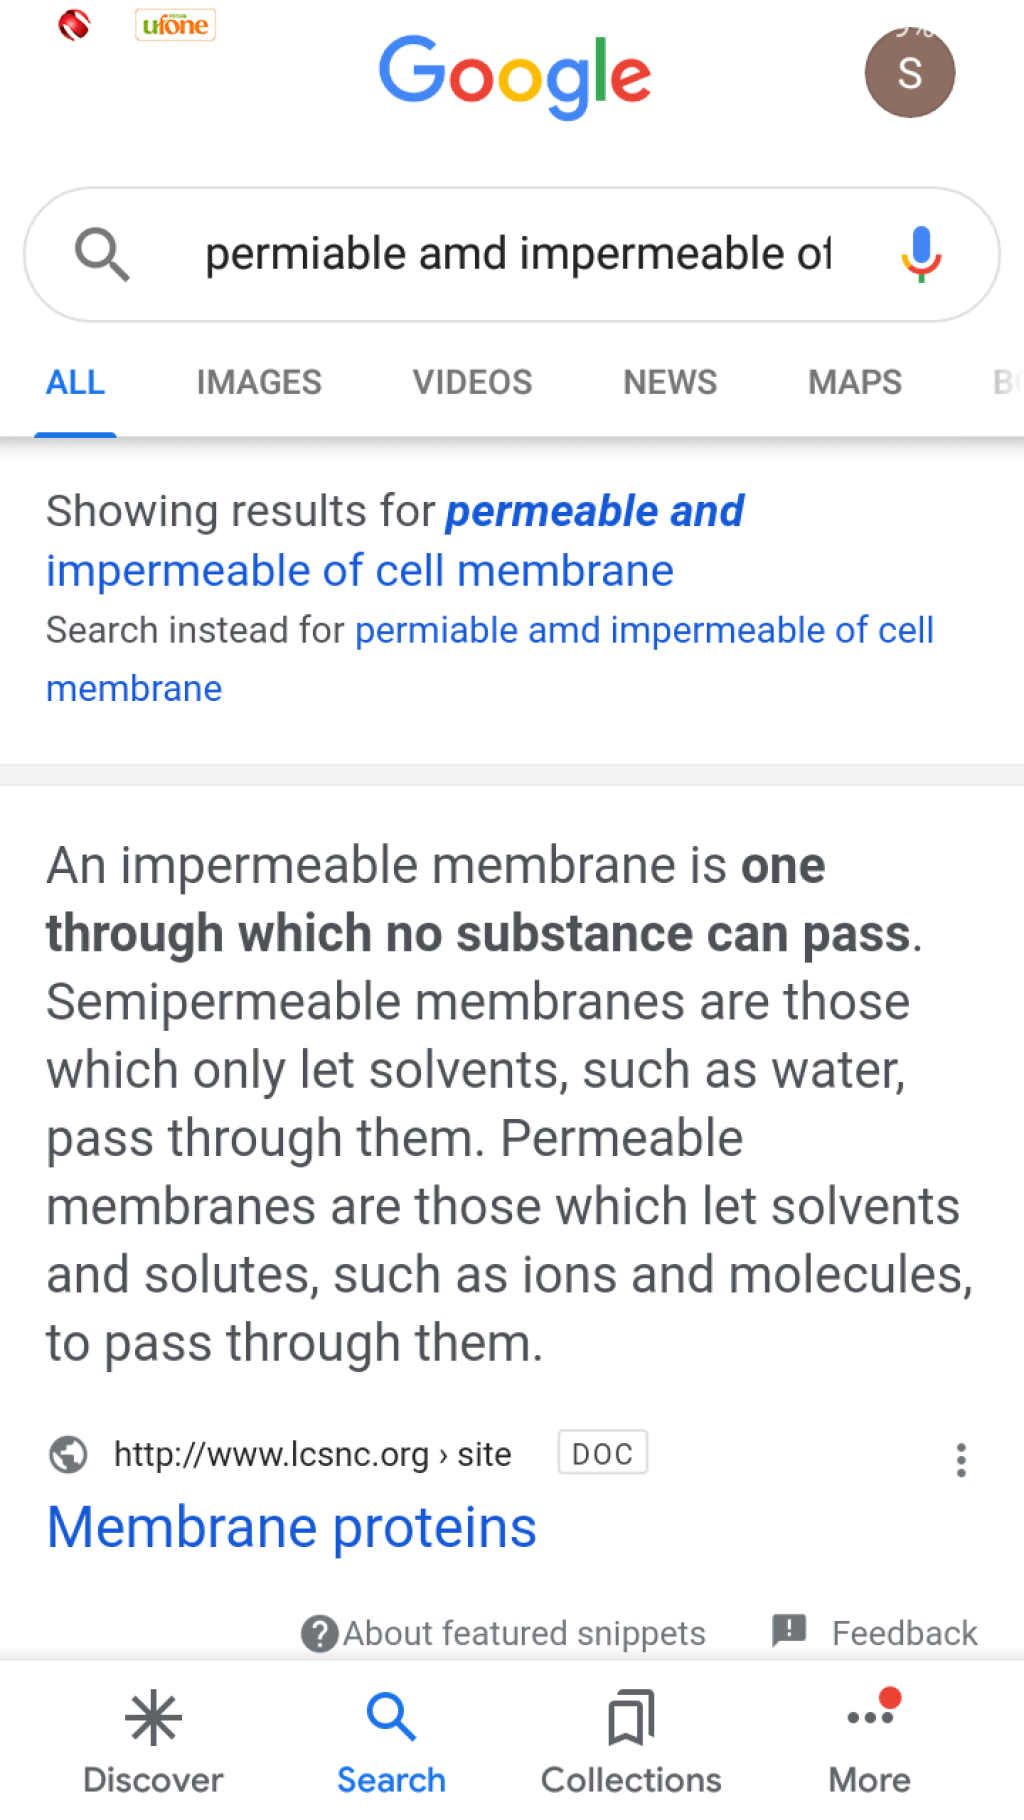Click the Feedback flag icon
The image size is (1024, 1820).
click(789, 1630)
